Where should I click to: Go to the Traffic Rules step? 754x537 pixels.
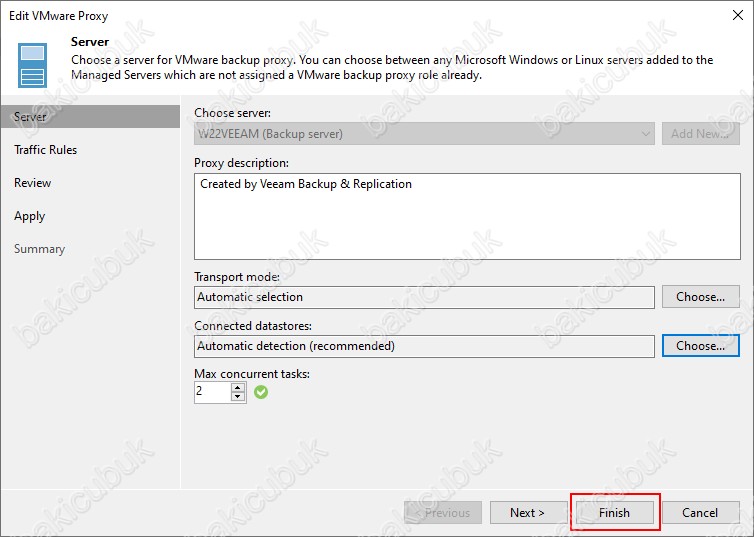(46, 150)
